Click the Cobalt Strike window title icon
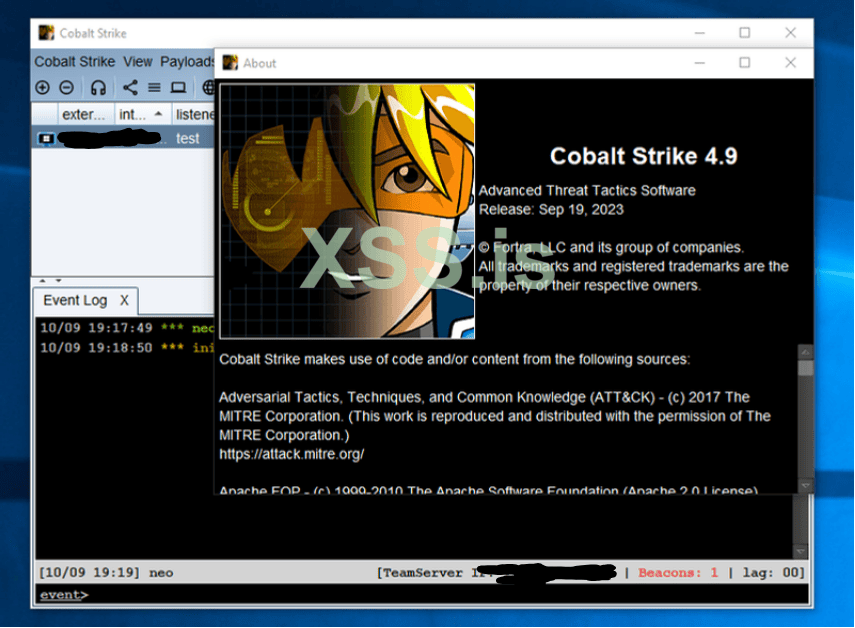 [46, 33]
